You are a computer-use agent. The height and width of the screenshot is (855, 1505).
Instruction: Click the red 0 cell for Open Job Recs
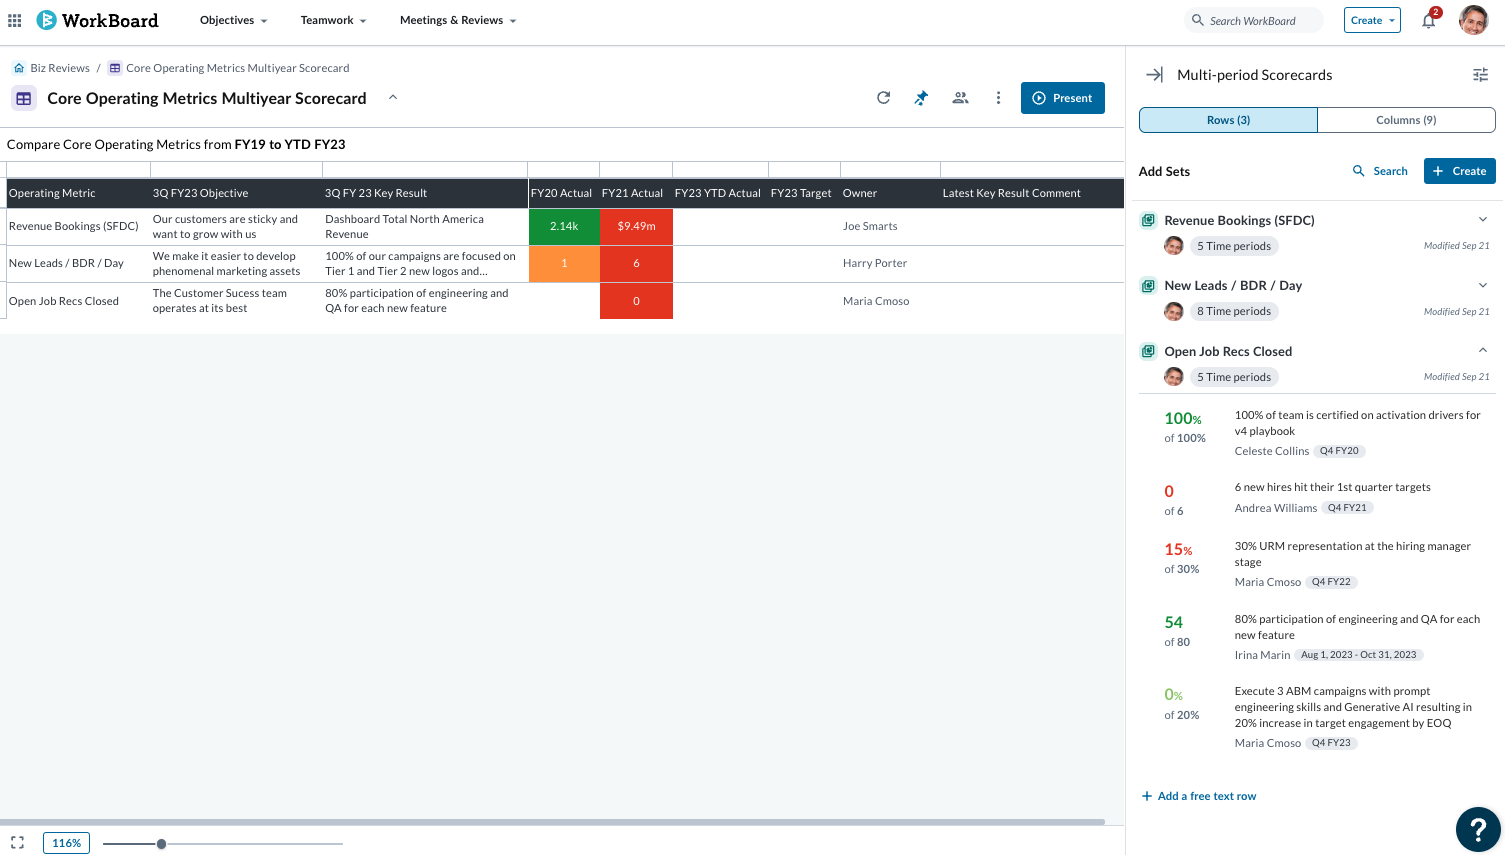[x=636, y=301]
